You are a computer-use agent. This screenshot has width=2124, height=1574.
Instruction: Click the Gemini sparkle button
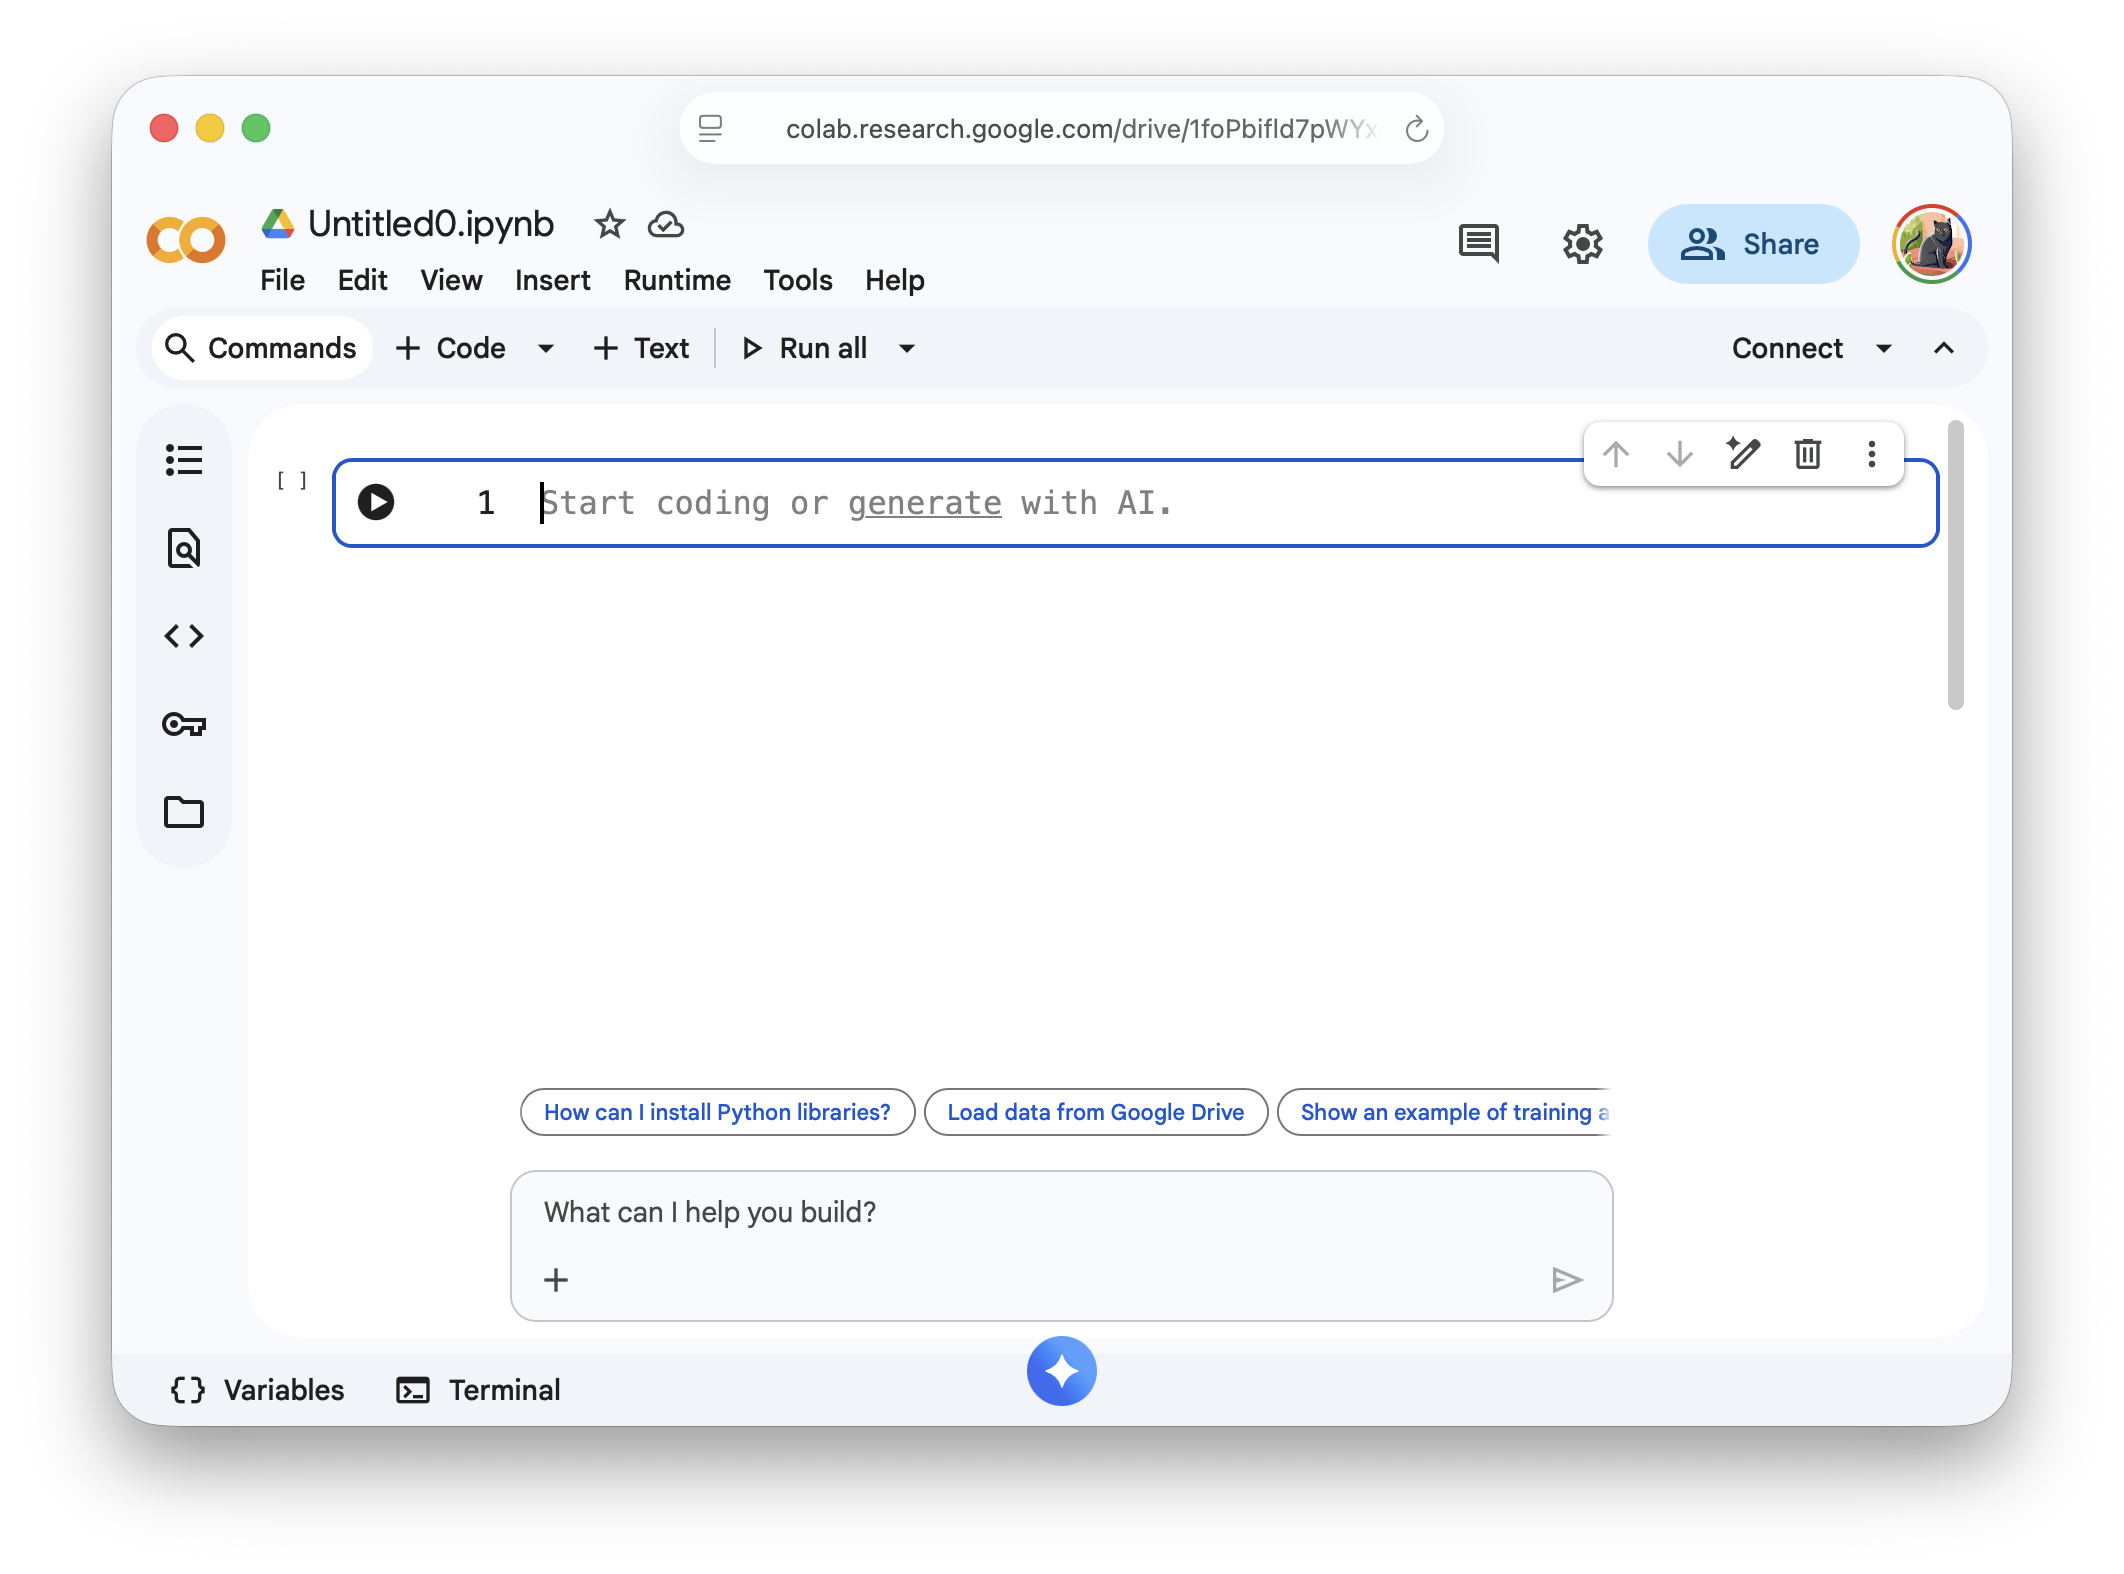click(x=1062, y=1371)
